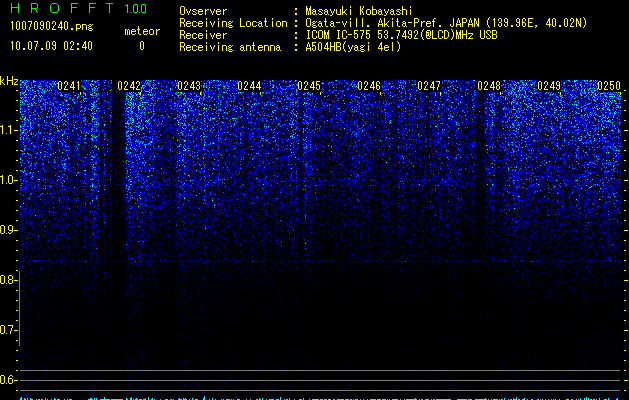
Task: Click time marker 0242
Action: pos(129,86)
